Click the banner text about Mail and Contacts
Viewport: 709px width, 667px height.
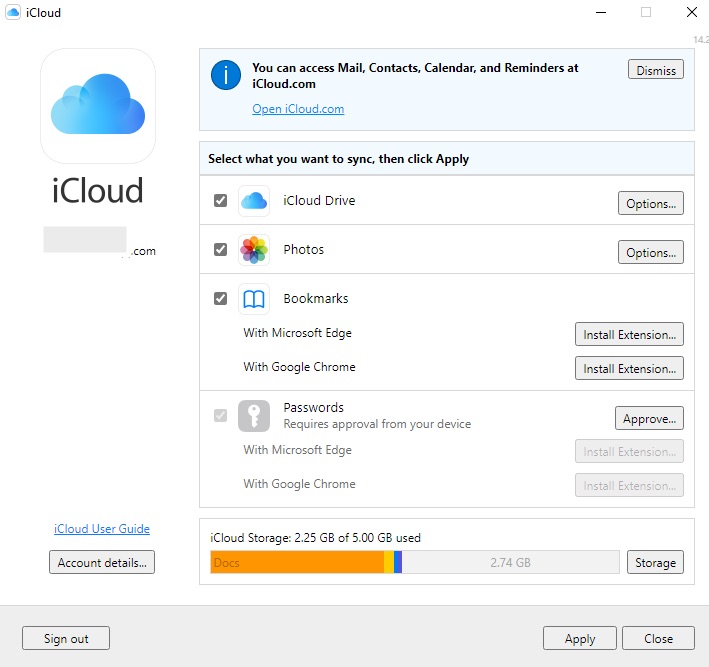click(x=415, y=76)
